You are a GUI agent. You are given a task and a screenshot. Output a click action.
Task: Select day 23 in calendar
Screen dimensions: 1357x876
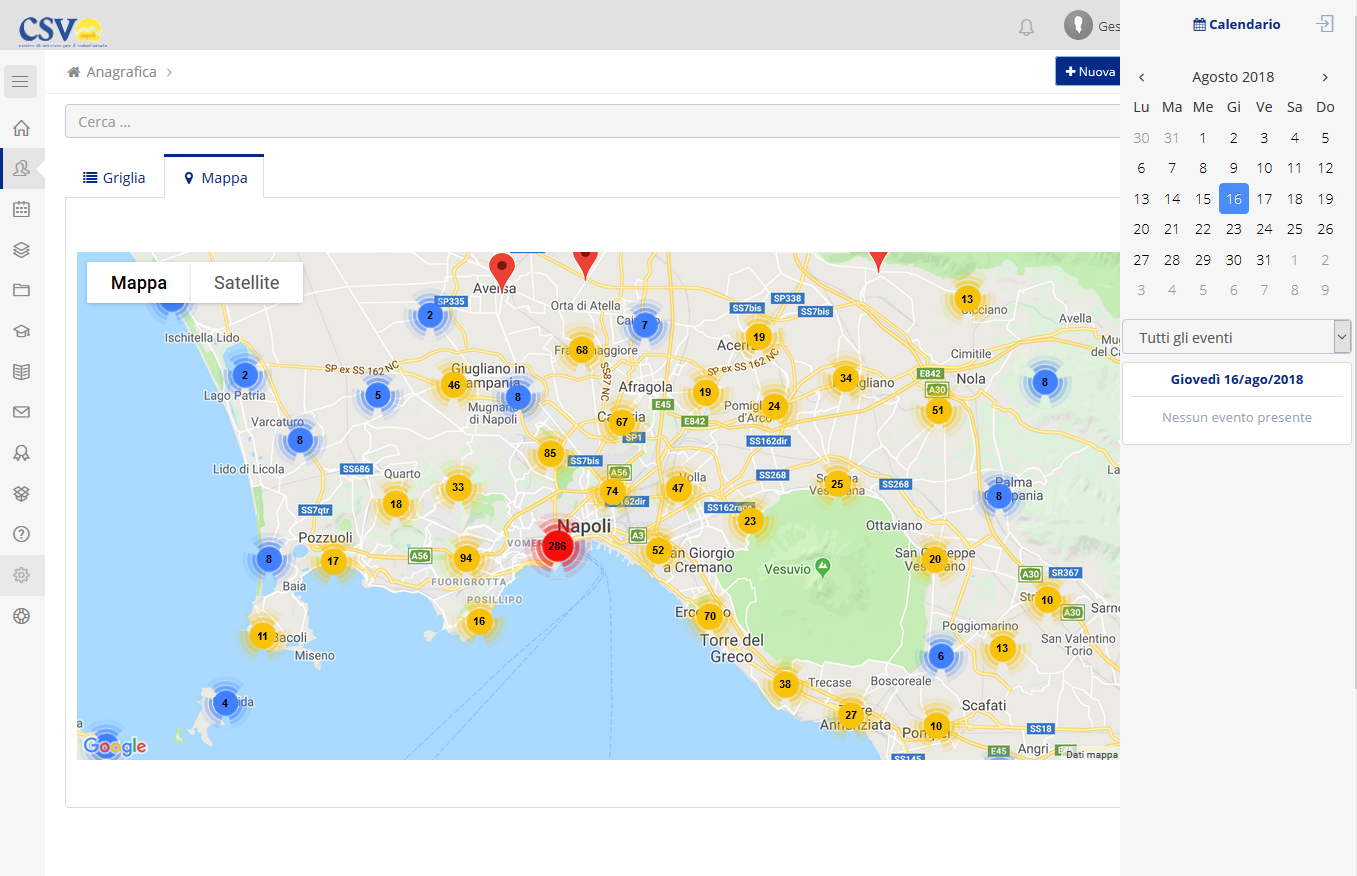pos(1234,229)
